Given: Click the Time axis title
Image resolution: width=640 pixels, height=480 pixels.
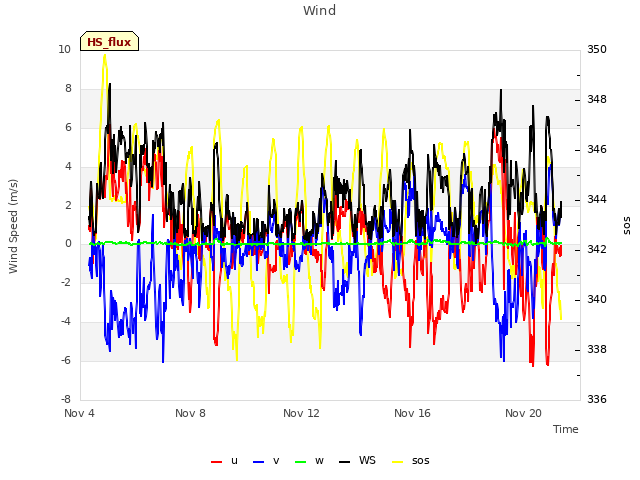Looking at the screenshot, I should point(566,429).
